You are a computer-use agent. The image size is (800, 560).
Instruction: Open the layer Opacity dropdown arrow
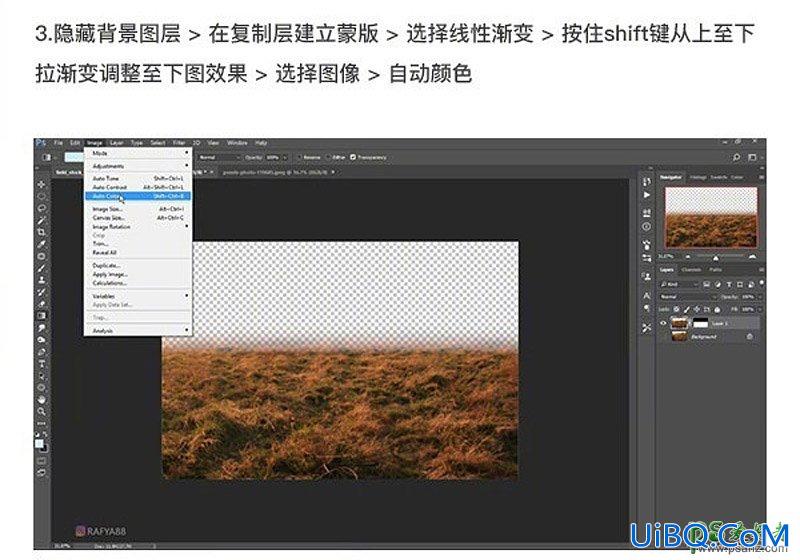760,297
